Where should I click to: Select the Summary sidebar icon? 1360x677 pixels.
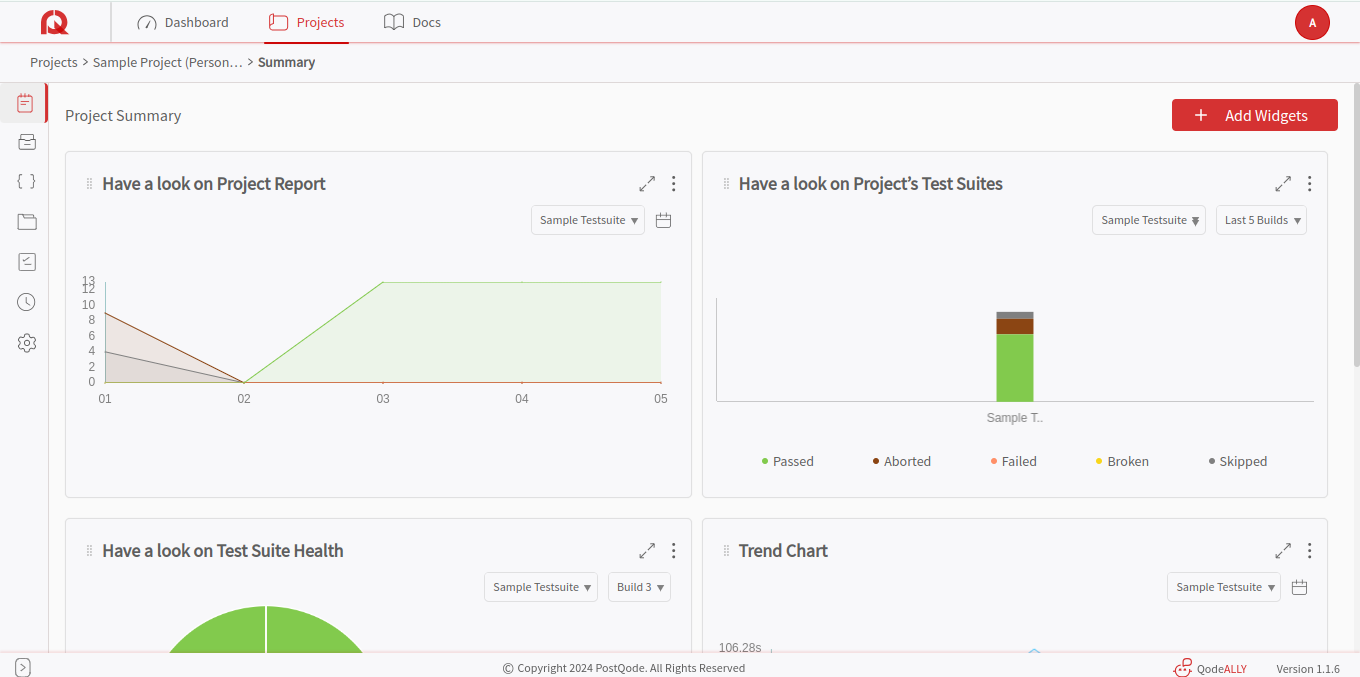tap(26, 103)
